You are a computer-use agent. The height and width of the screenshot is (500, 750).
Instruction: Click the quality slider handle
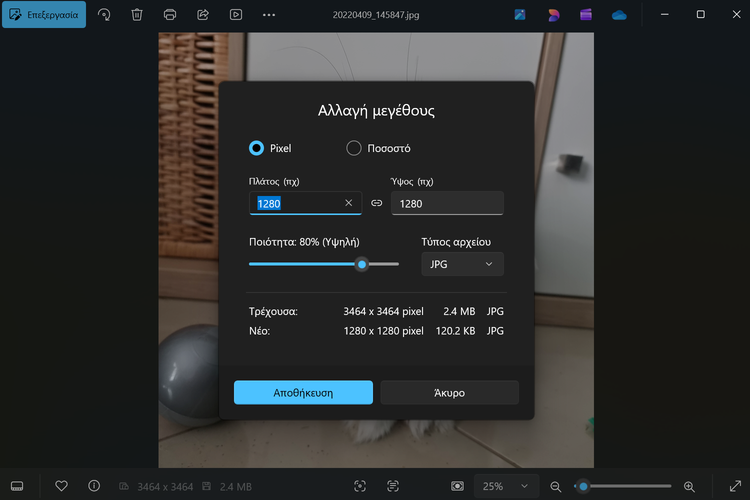tap(362, 264)
